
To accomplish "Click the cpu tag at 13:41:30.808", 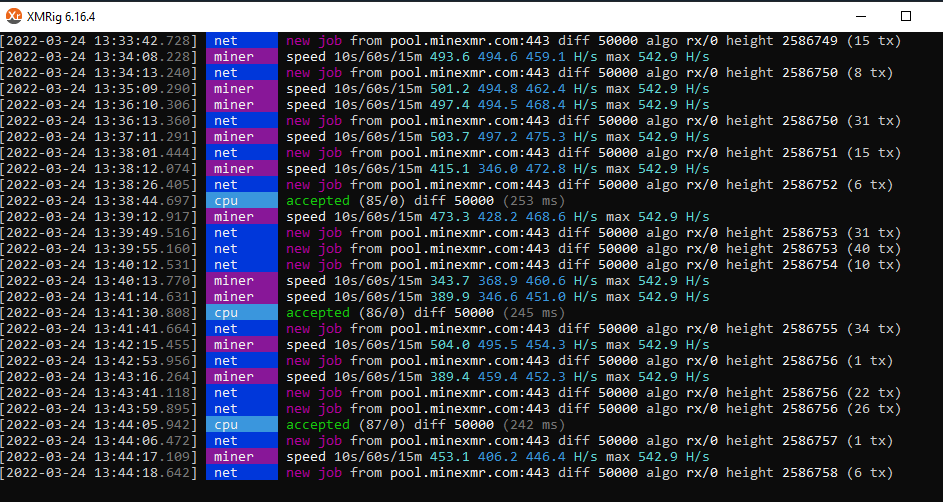I will 242,313.
